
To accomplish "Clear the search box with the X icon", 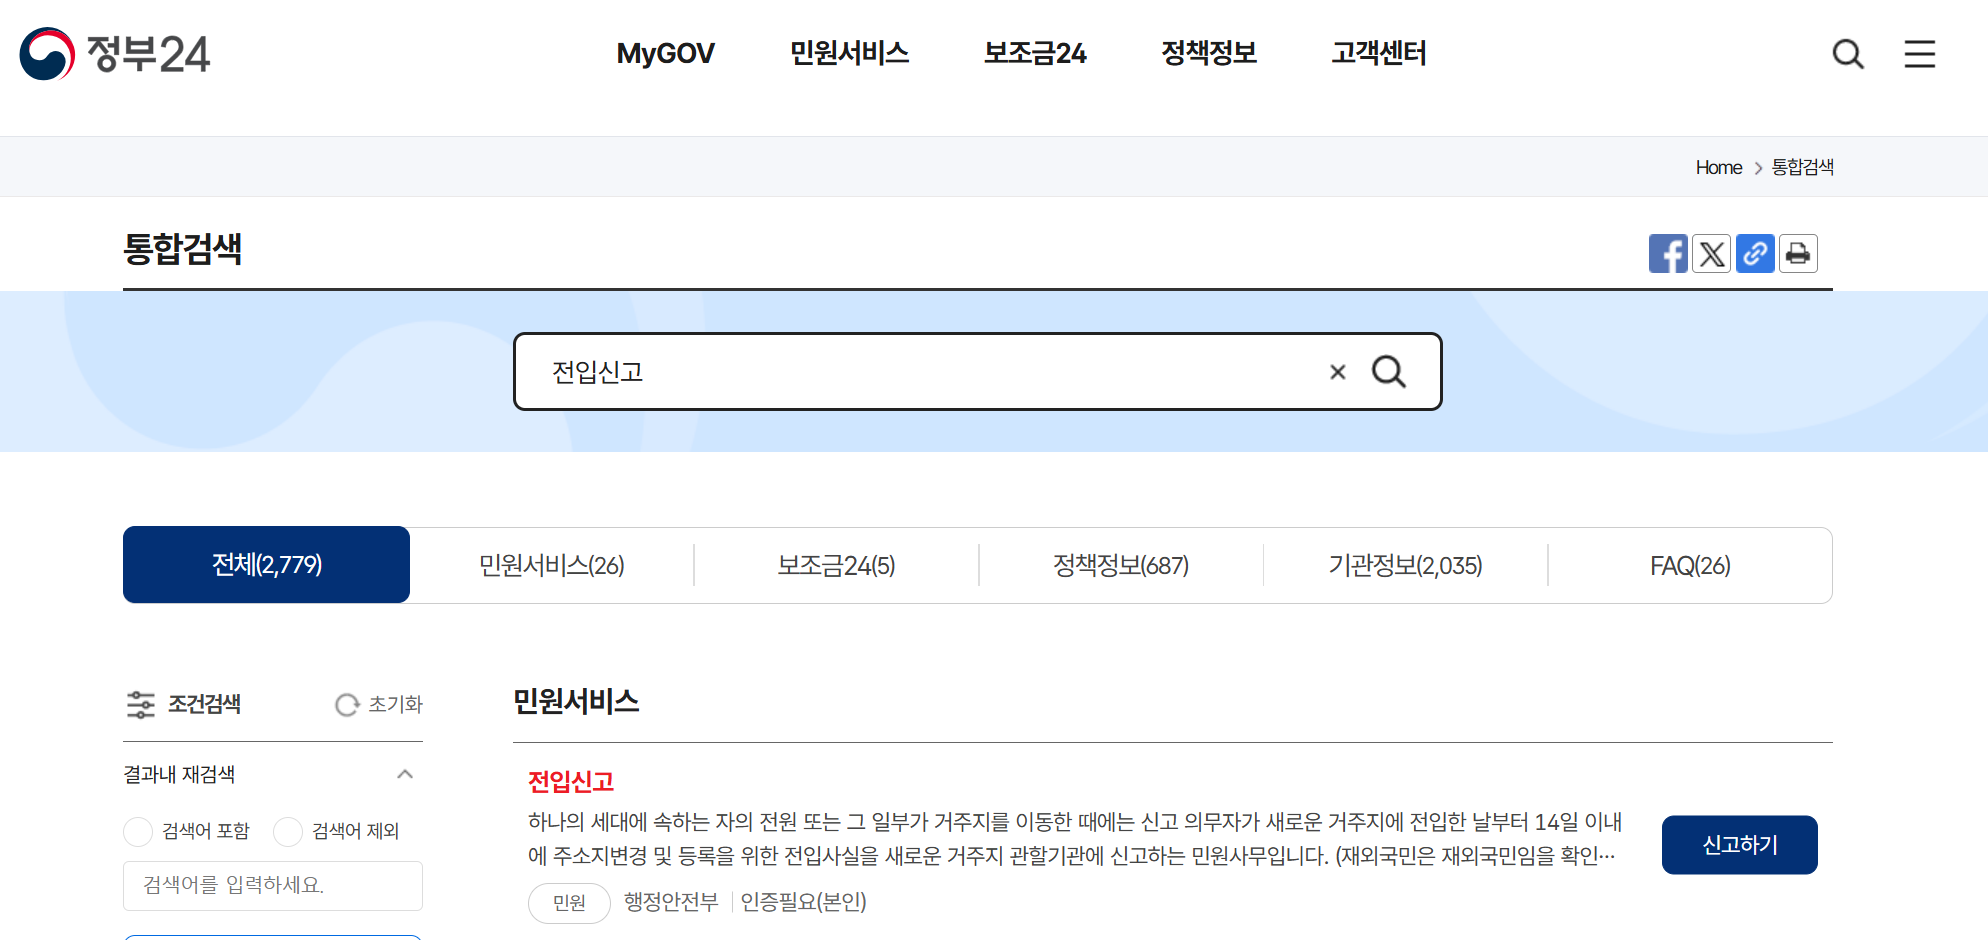I will coord(1337,371).
